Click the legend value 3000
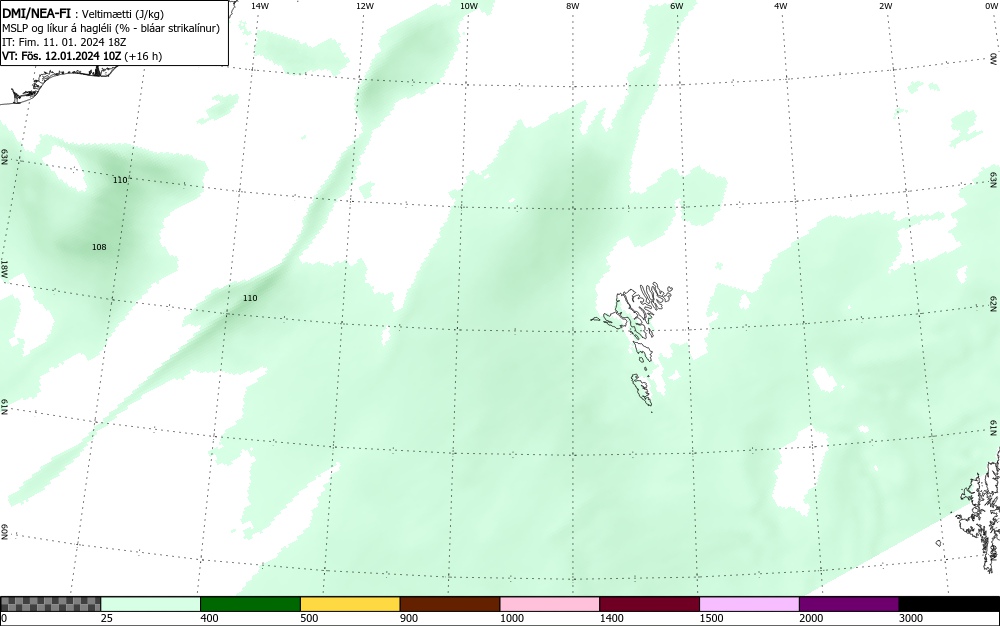Viewport: 1000px width, 626px height. 911,618
